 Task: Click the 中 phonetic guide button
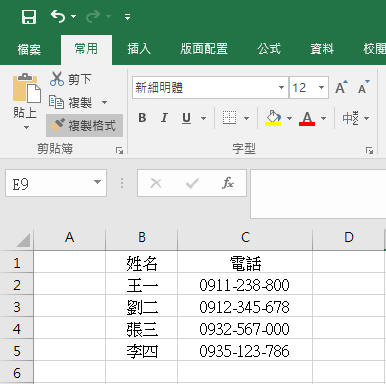pyautogui.click(x=351, y=118)
